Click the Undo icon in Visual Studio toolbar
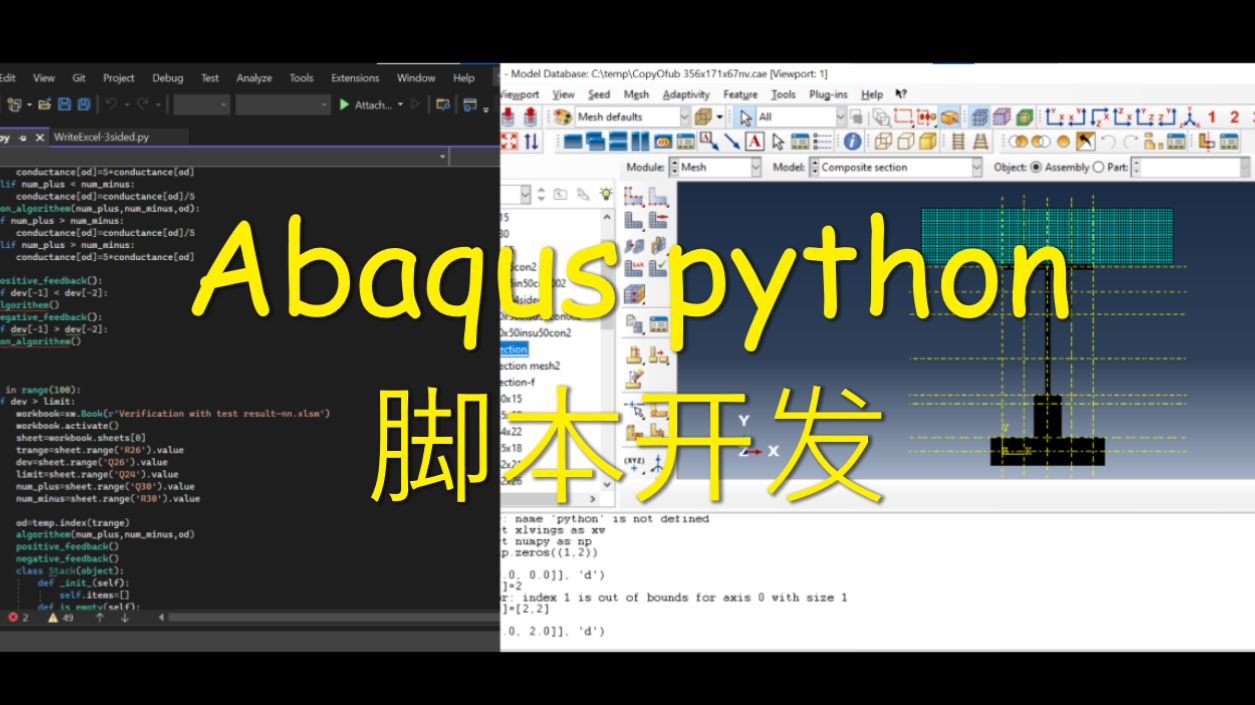 click(x=112, y=104)
